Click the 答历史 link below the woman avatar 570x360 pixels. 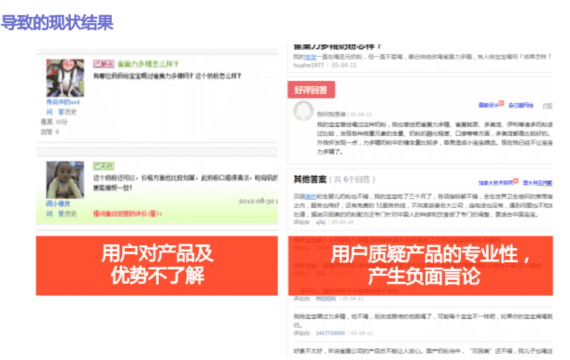[67, 112]
